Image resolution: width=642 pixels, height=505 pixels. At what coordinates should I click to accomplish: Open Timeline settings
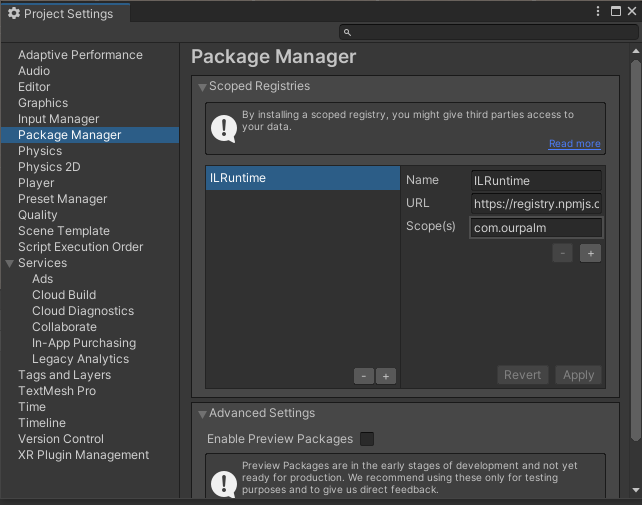click(x=42, y=422)
